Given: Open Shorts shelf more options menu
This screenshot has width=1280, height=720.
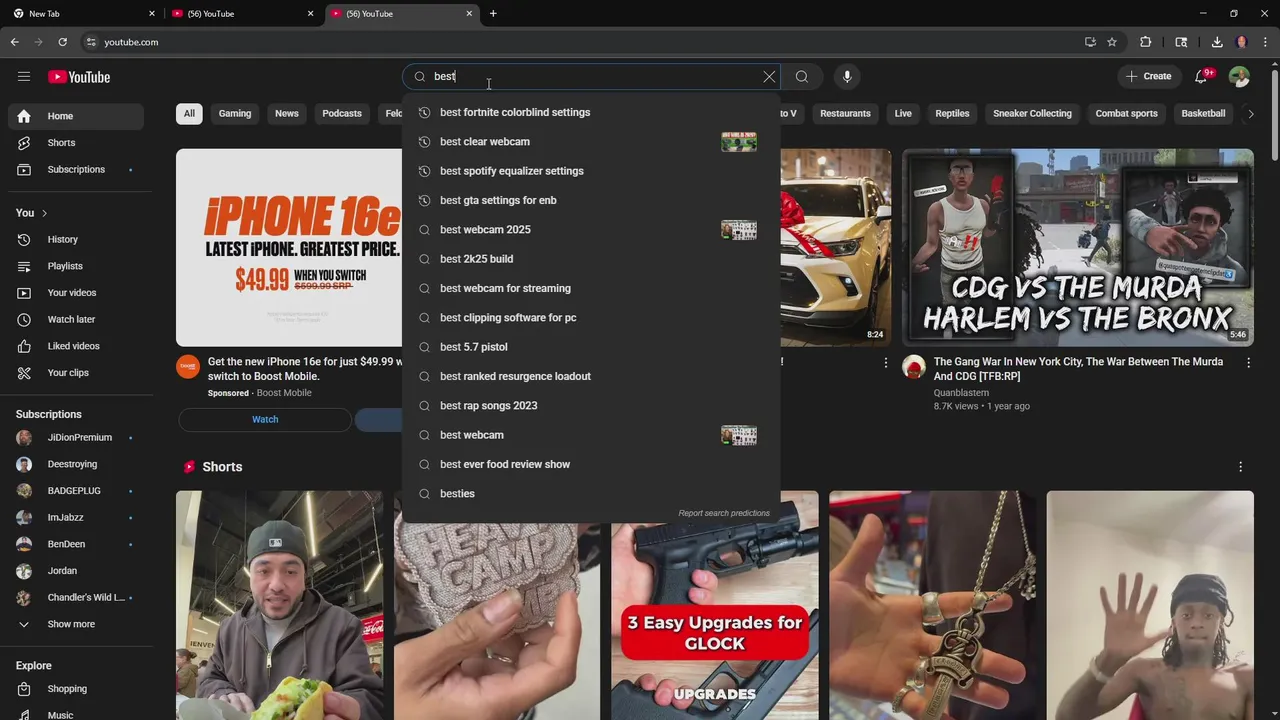Looking at the screenshot, I should tap(1241, 467).
